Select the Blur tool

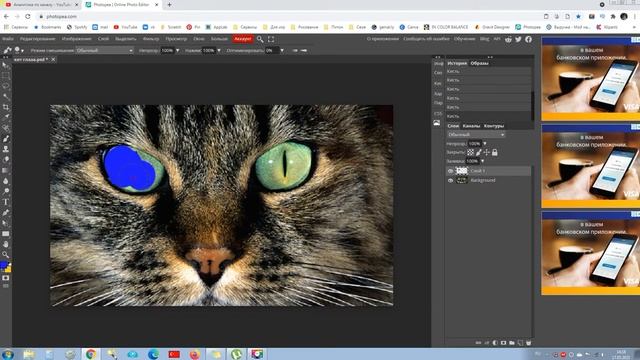[x=5, y=181]
